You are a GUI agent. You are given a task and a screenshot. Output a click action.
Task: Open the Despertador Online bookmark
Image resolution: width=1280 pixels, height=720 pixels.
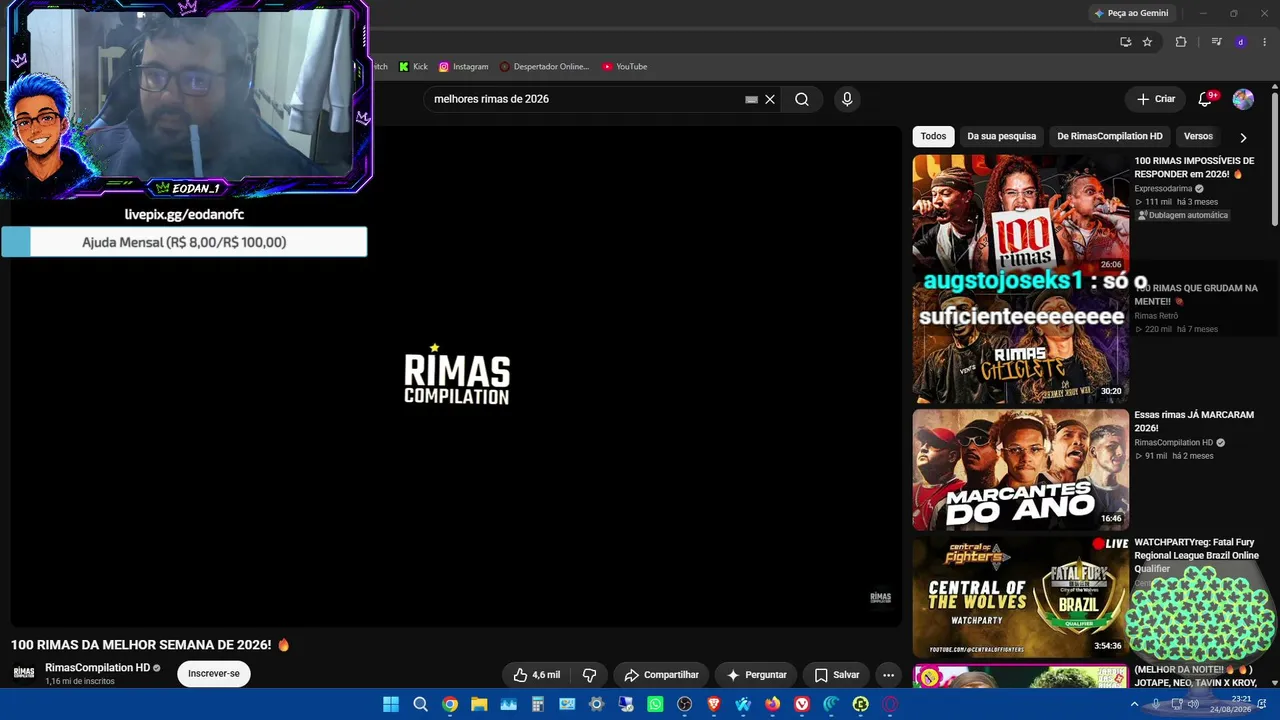tap(545, 67)
